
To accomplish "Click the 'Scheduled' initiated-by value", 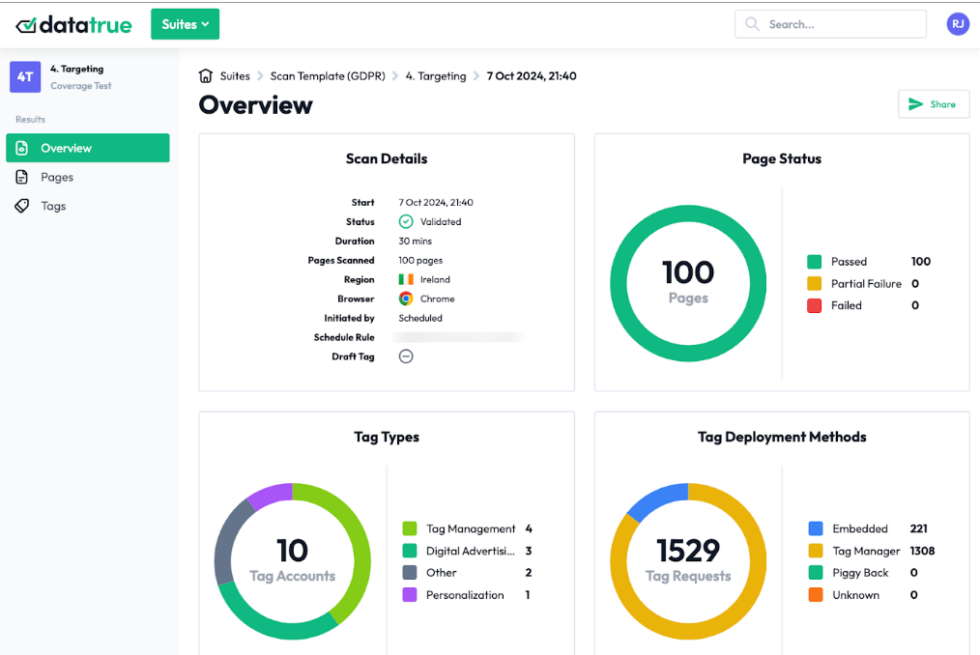I will pos(420,318).
